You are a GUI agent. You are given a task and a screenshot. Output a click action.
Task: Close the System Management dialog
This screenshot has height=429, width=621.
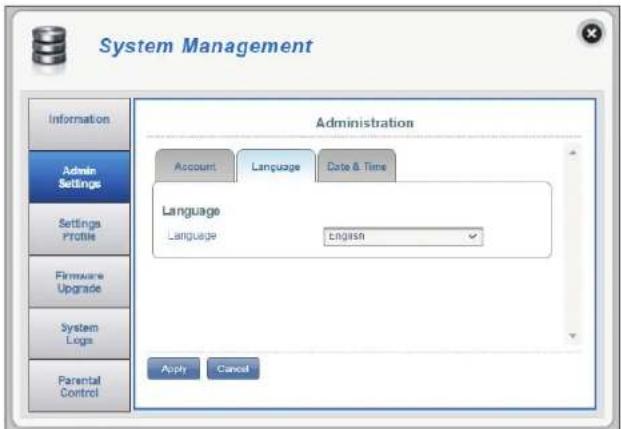point(591,33)
